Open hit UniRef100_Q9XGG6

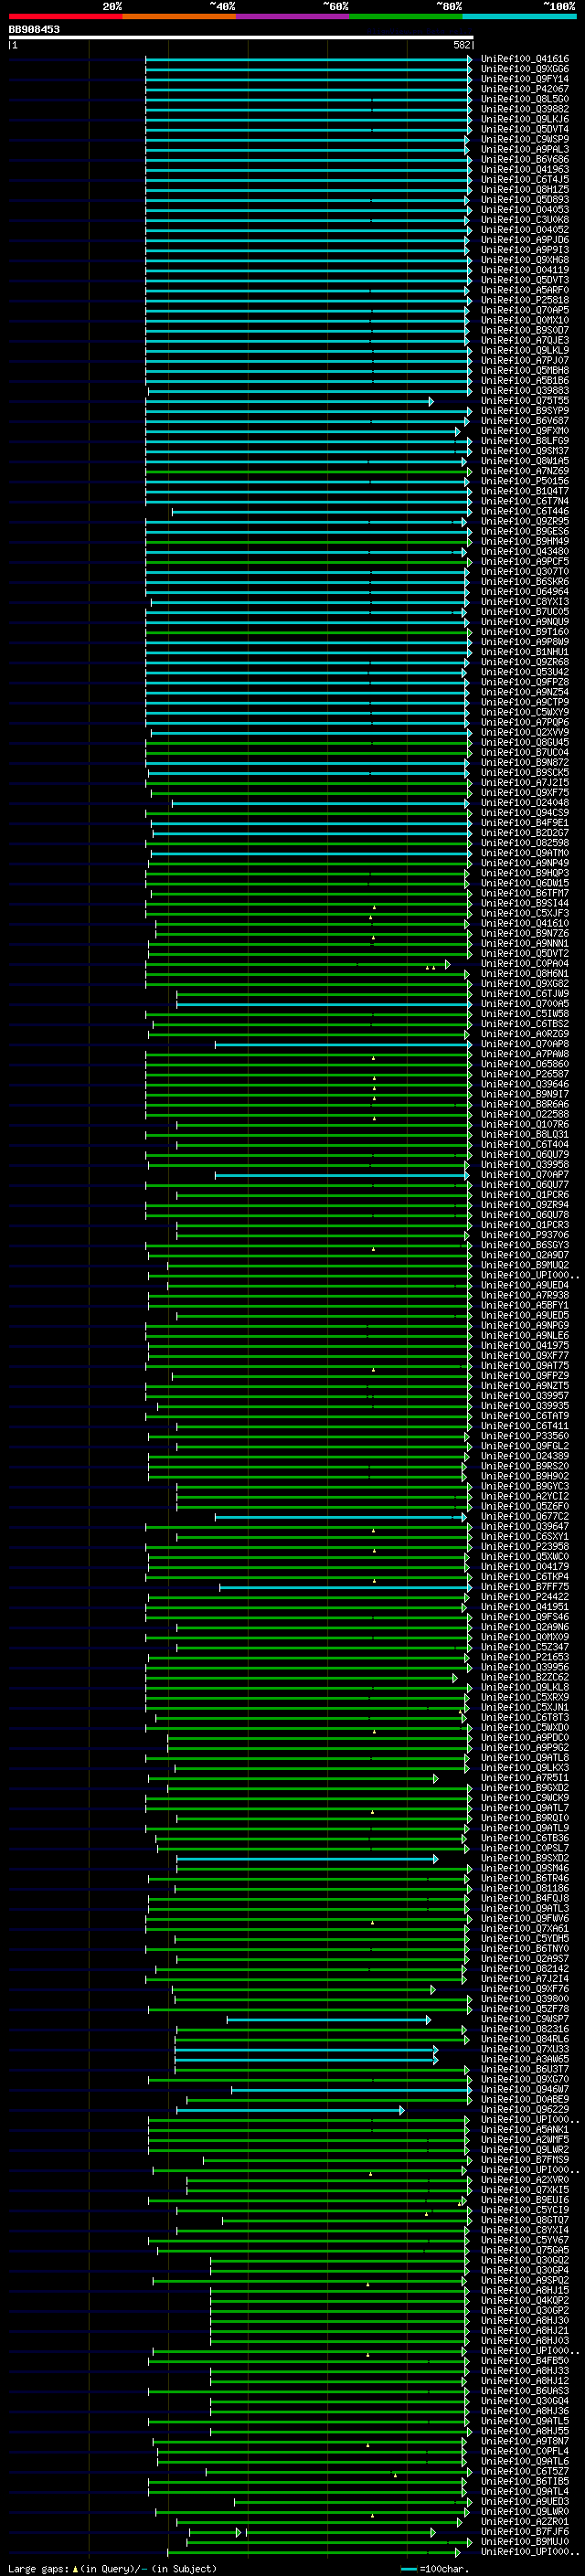[x=525, y=69]
